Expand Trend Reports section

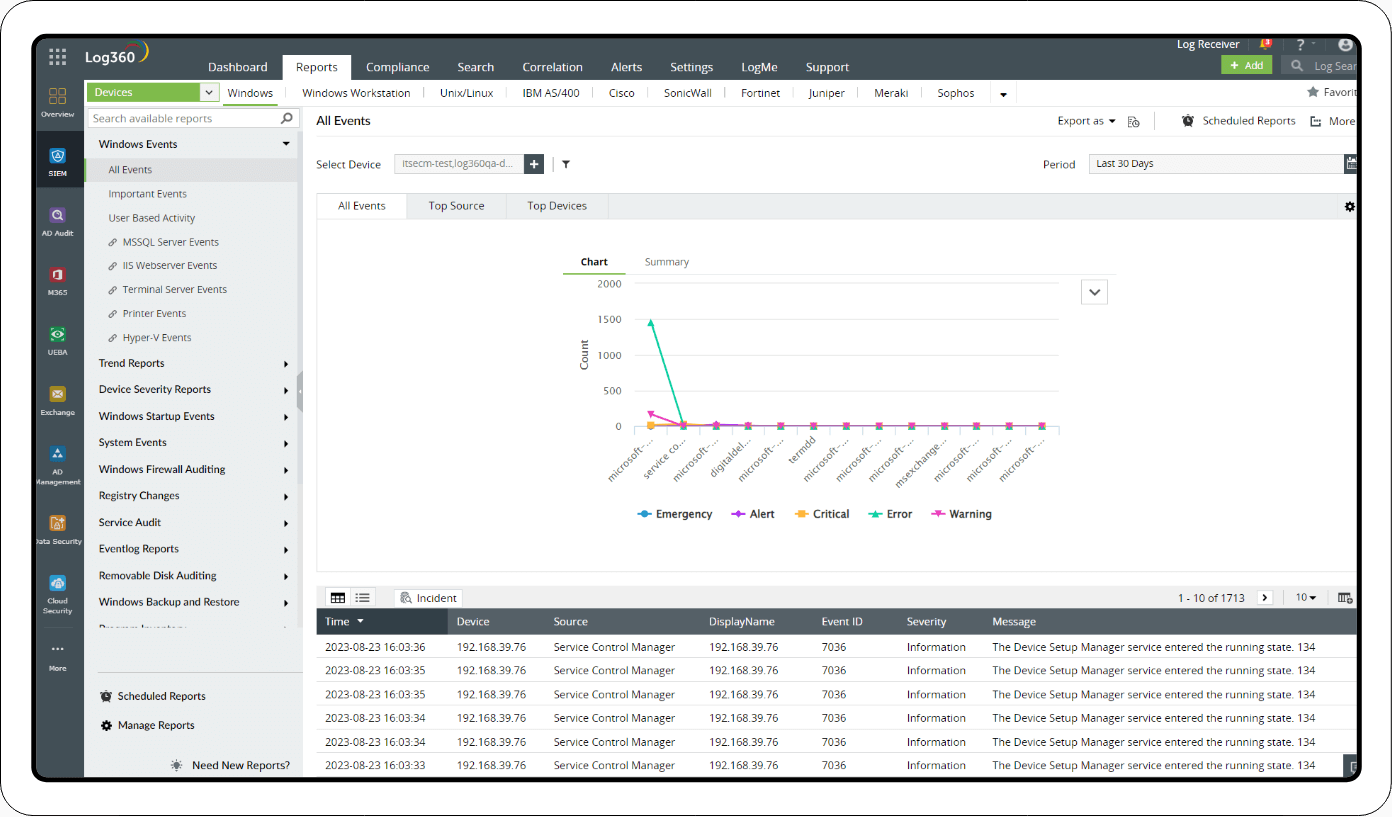[286, 364]
